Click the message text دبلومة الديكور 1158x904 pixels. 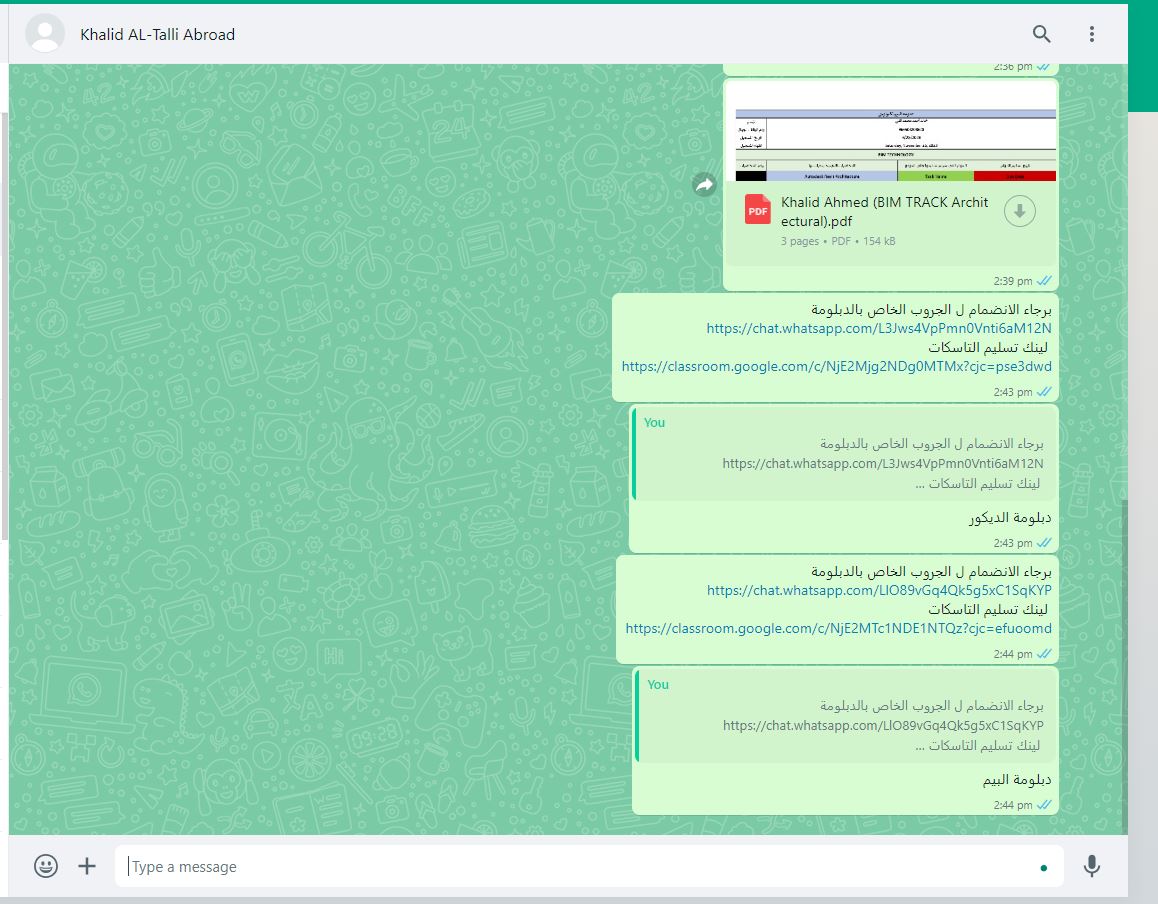tap(1010, 518)
